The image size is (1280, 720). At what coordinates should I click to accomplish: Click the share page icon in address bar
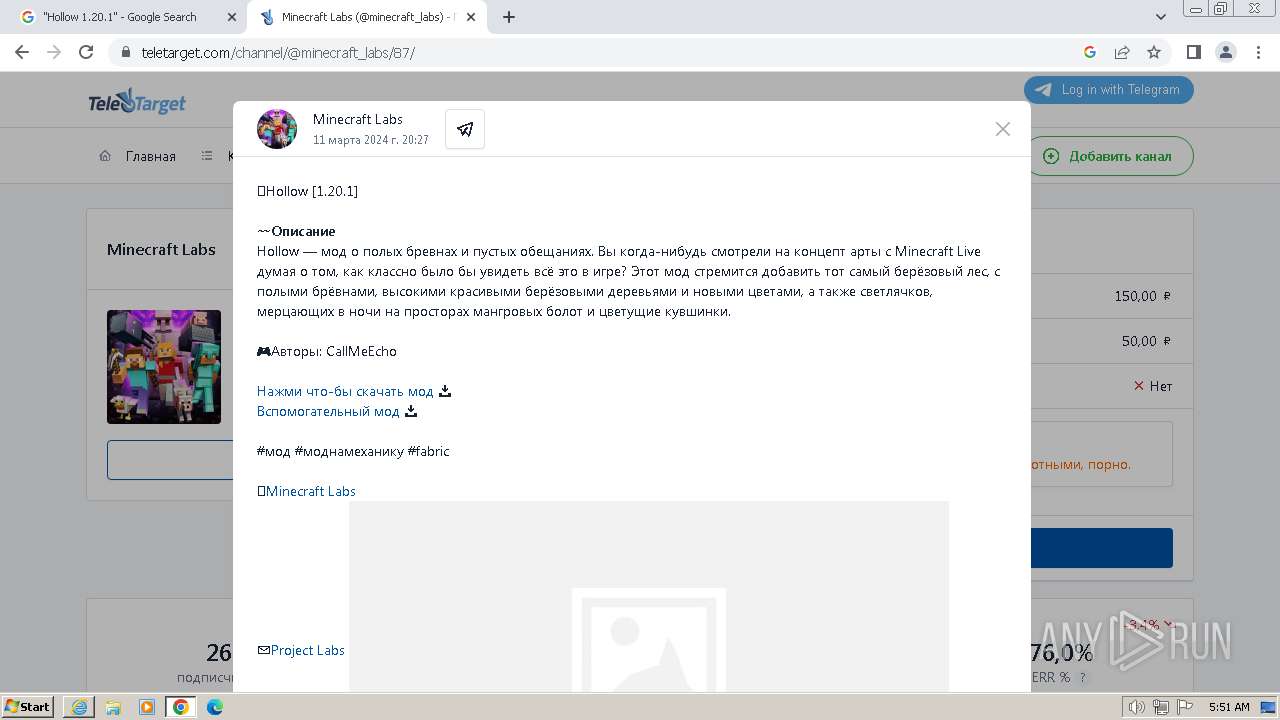coord(1122,52)
